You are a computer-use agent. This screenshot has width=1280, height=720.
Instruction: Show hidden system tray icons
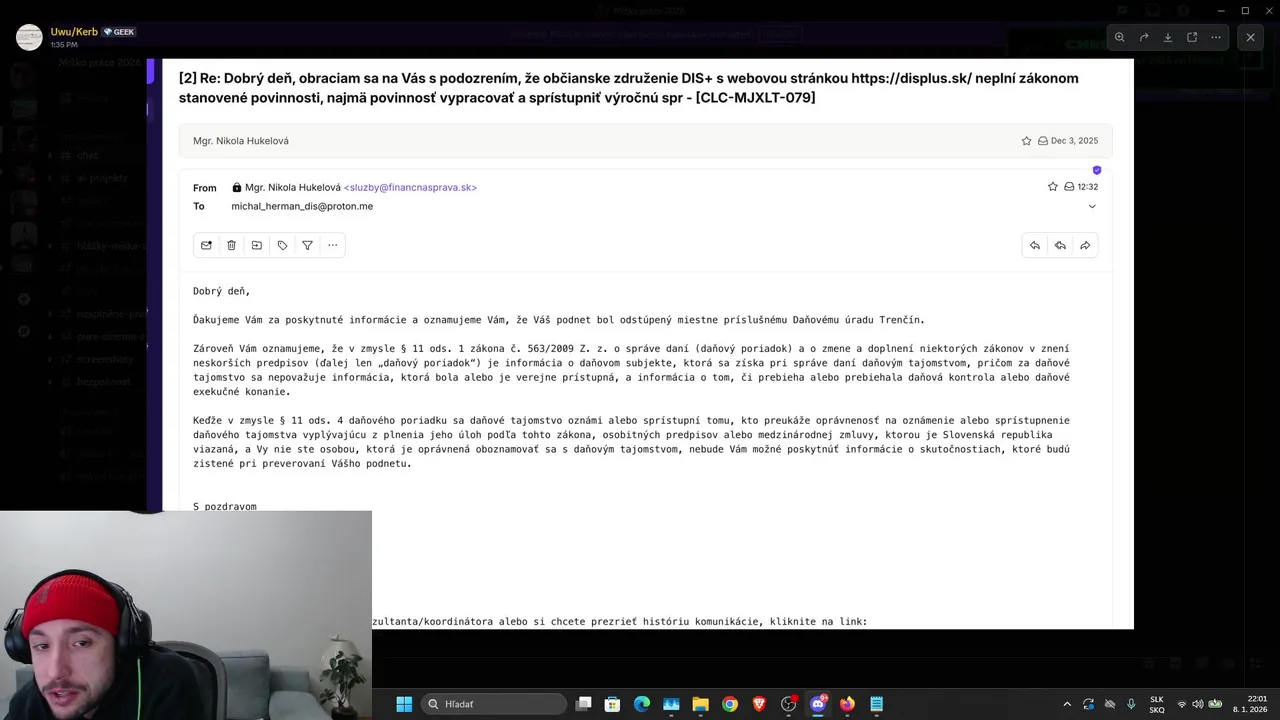tap(1067, 704)
